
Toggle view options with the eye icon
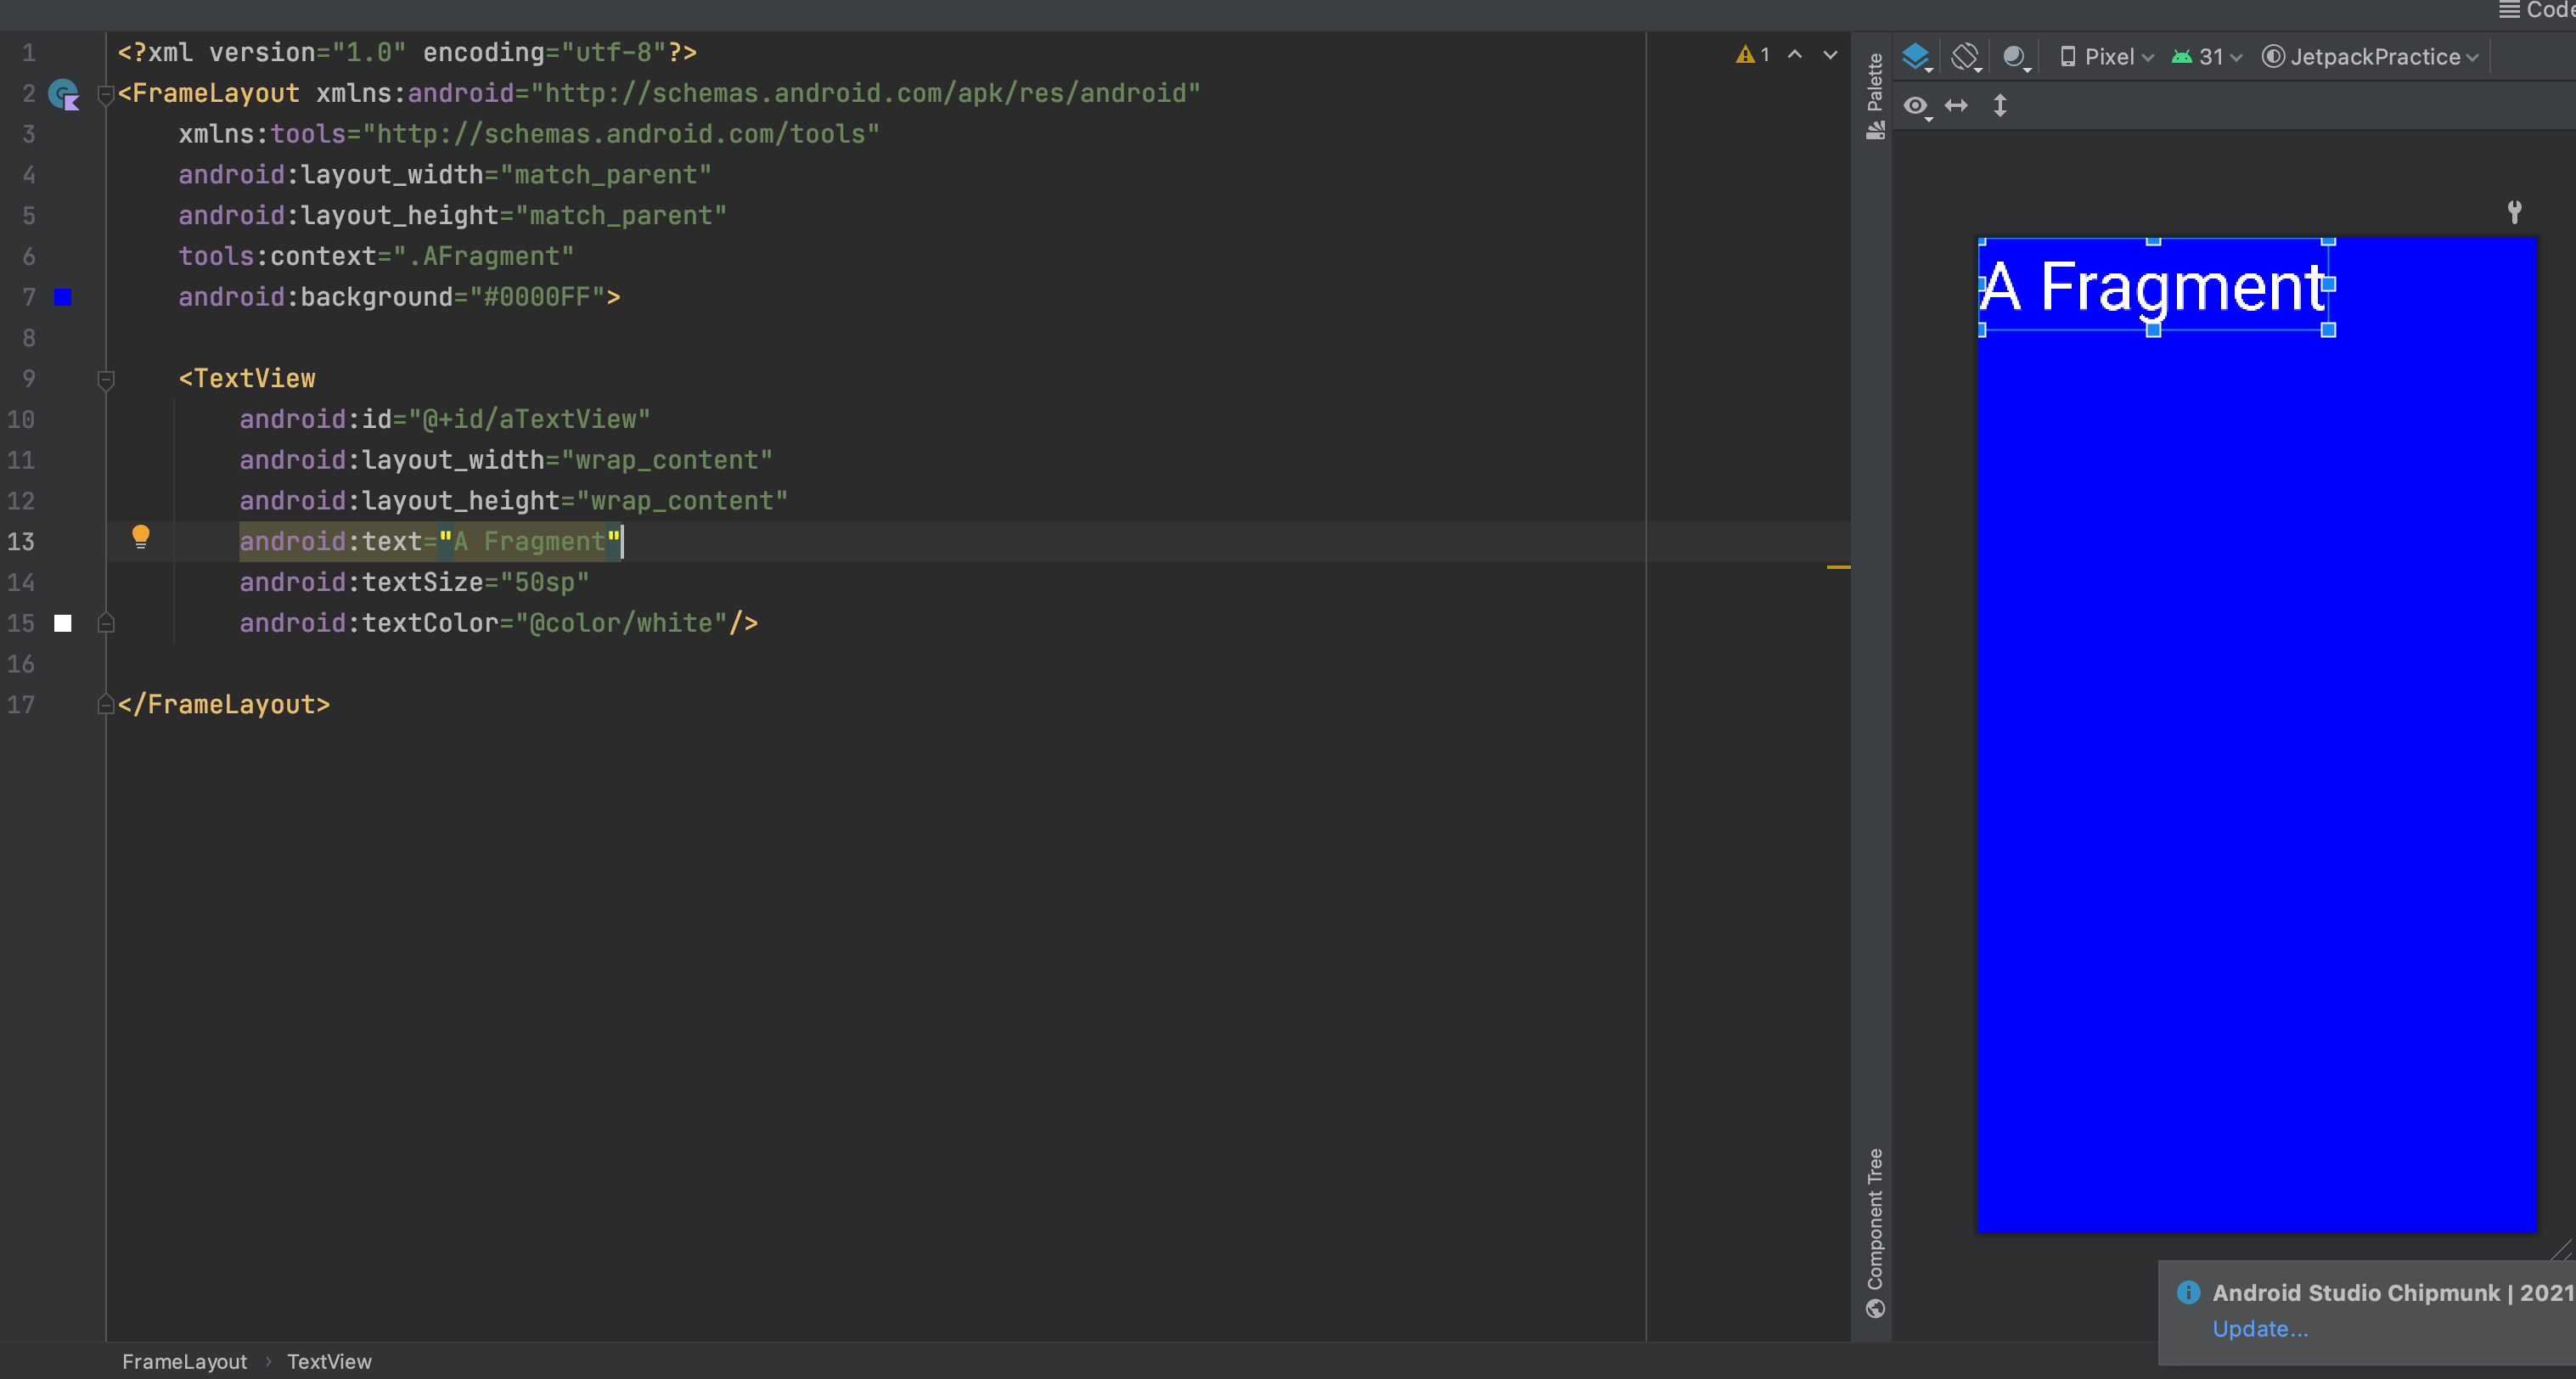click(x=1915, y=106)
